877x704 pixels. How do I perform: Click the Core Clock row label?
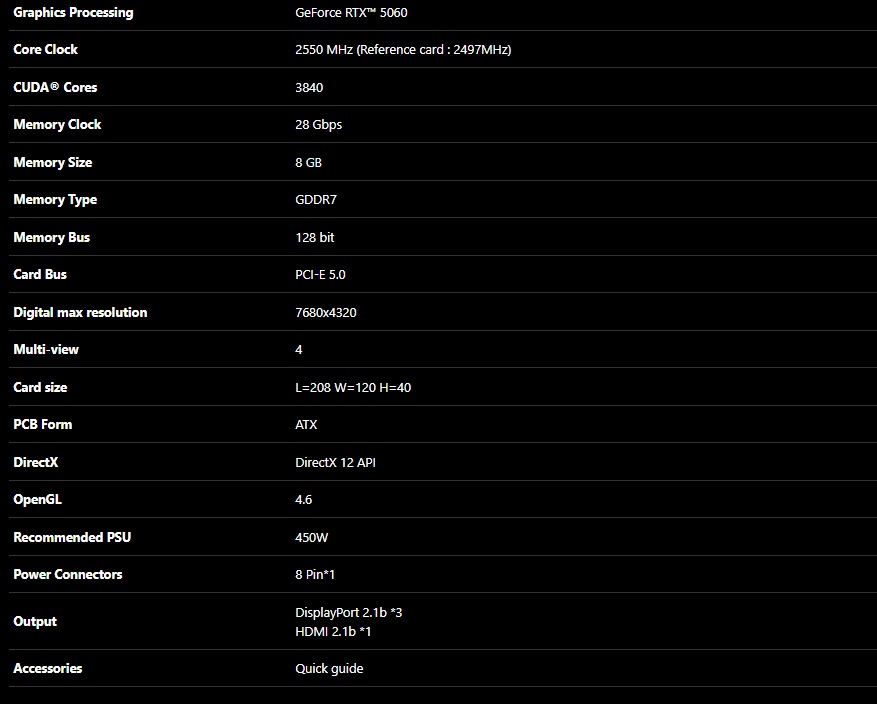[45, 49]
